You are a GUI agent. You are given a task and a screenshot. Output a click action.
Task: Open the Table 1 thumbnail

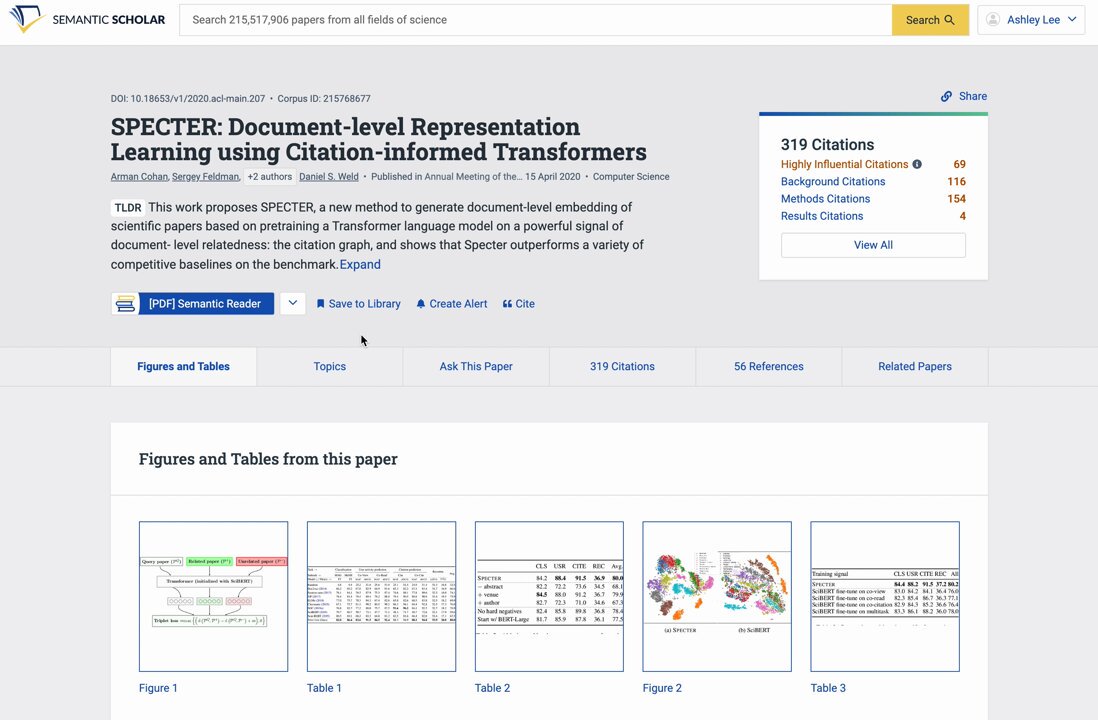382,596
